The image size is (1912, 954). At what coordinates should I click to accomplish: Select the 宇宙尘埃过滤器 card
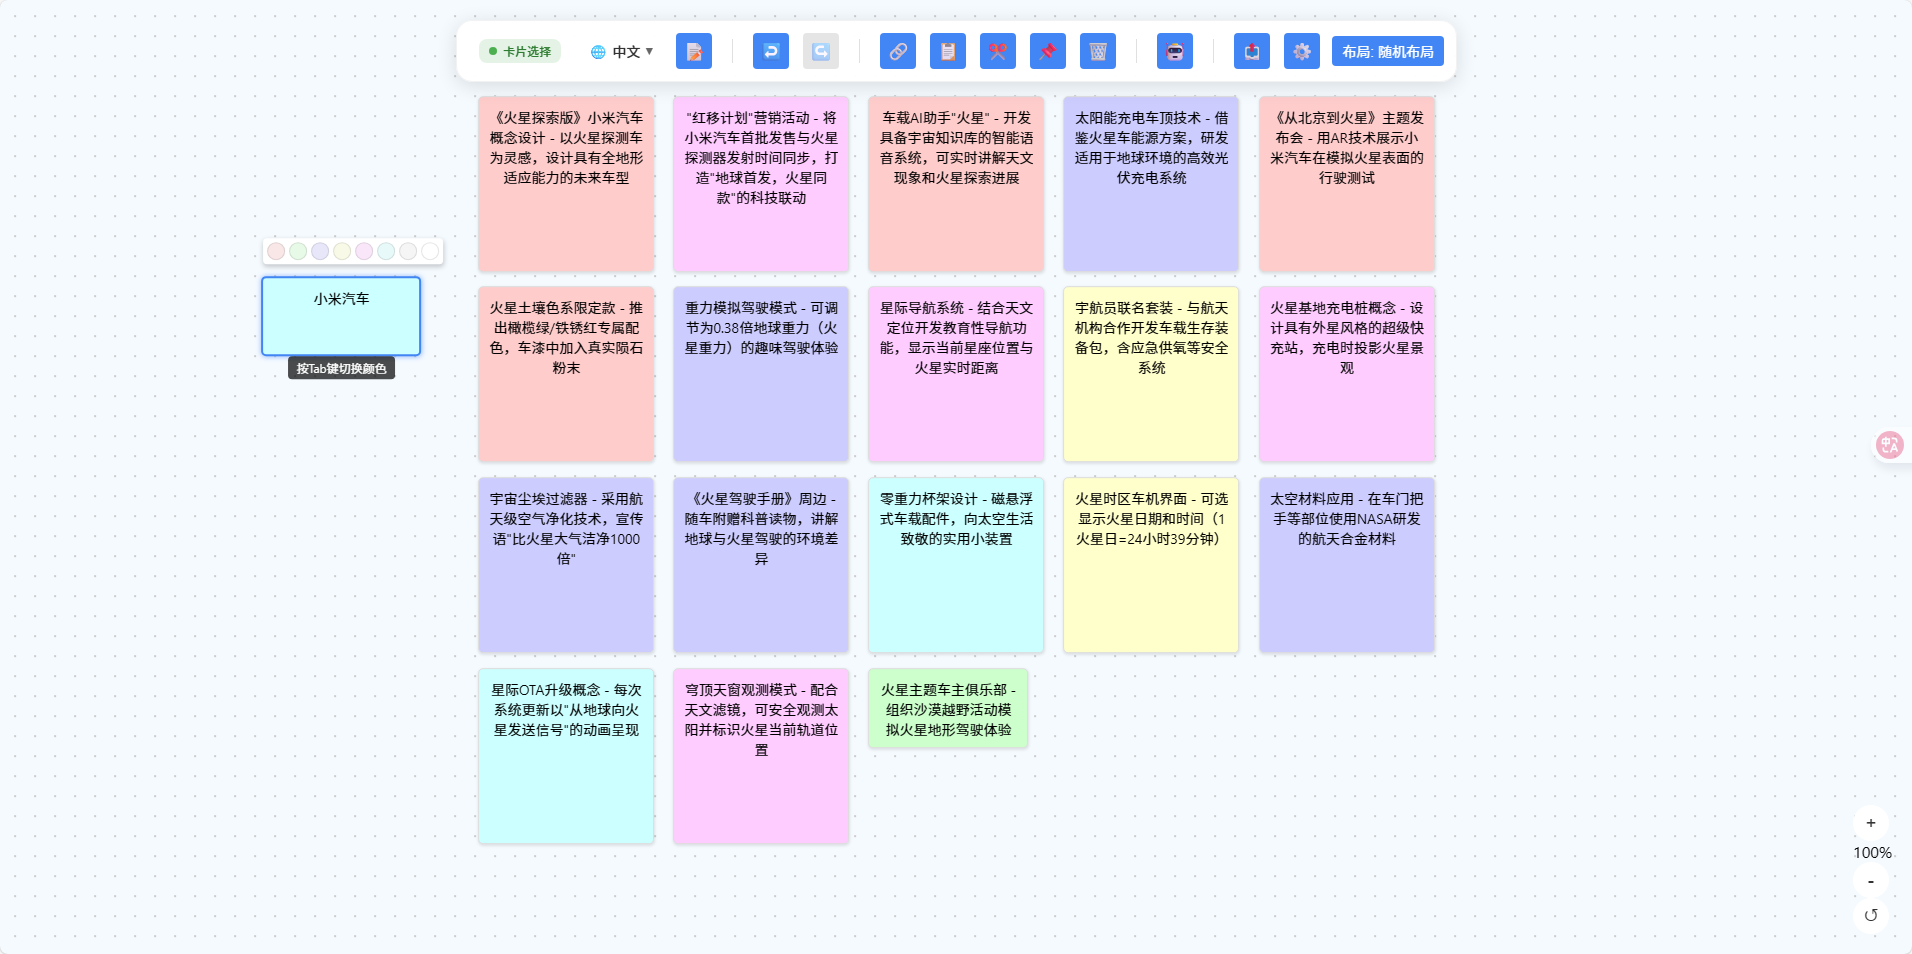tap(566, 565)
